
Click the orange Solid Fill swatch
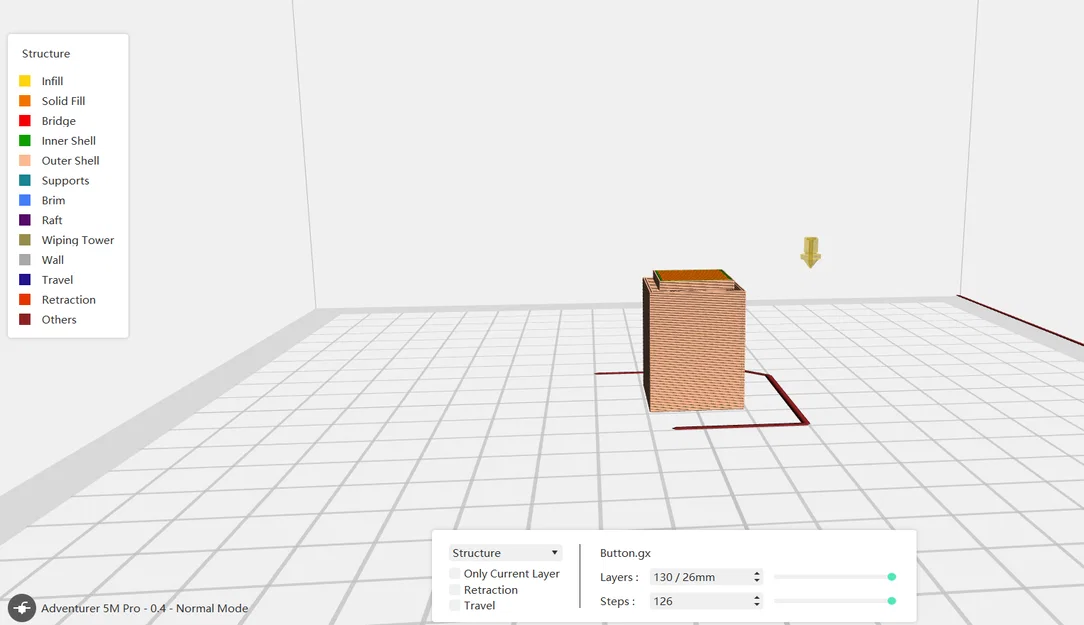coord(25,101)
